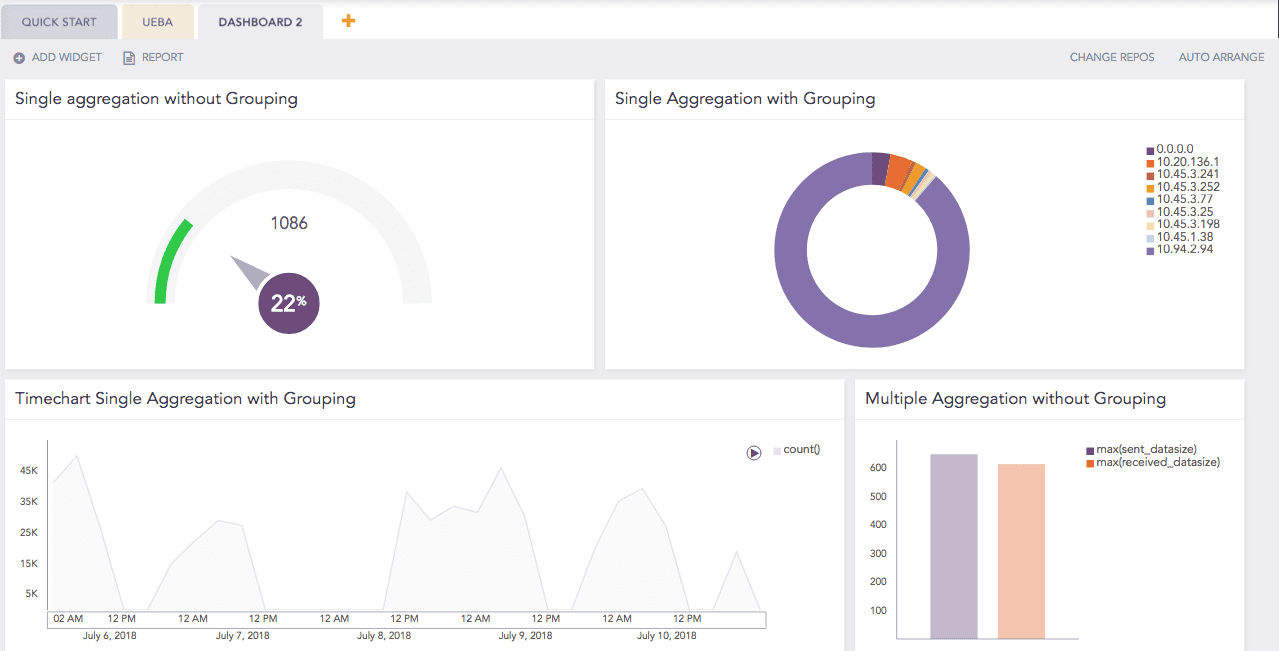
Task: Click the Change Repos link
Action: tap(1111, 57)
